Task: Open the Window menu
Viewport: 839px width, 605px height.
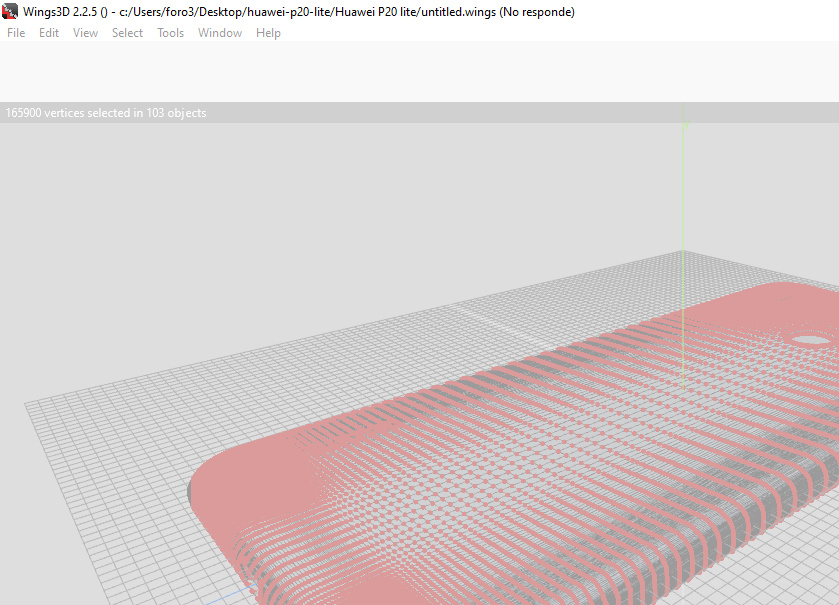Action: pyautogui.click(x=220, y=33)
